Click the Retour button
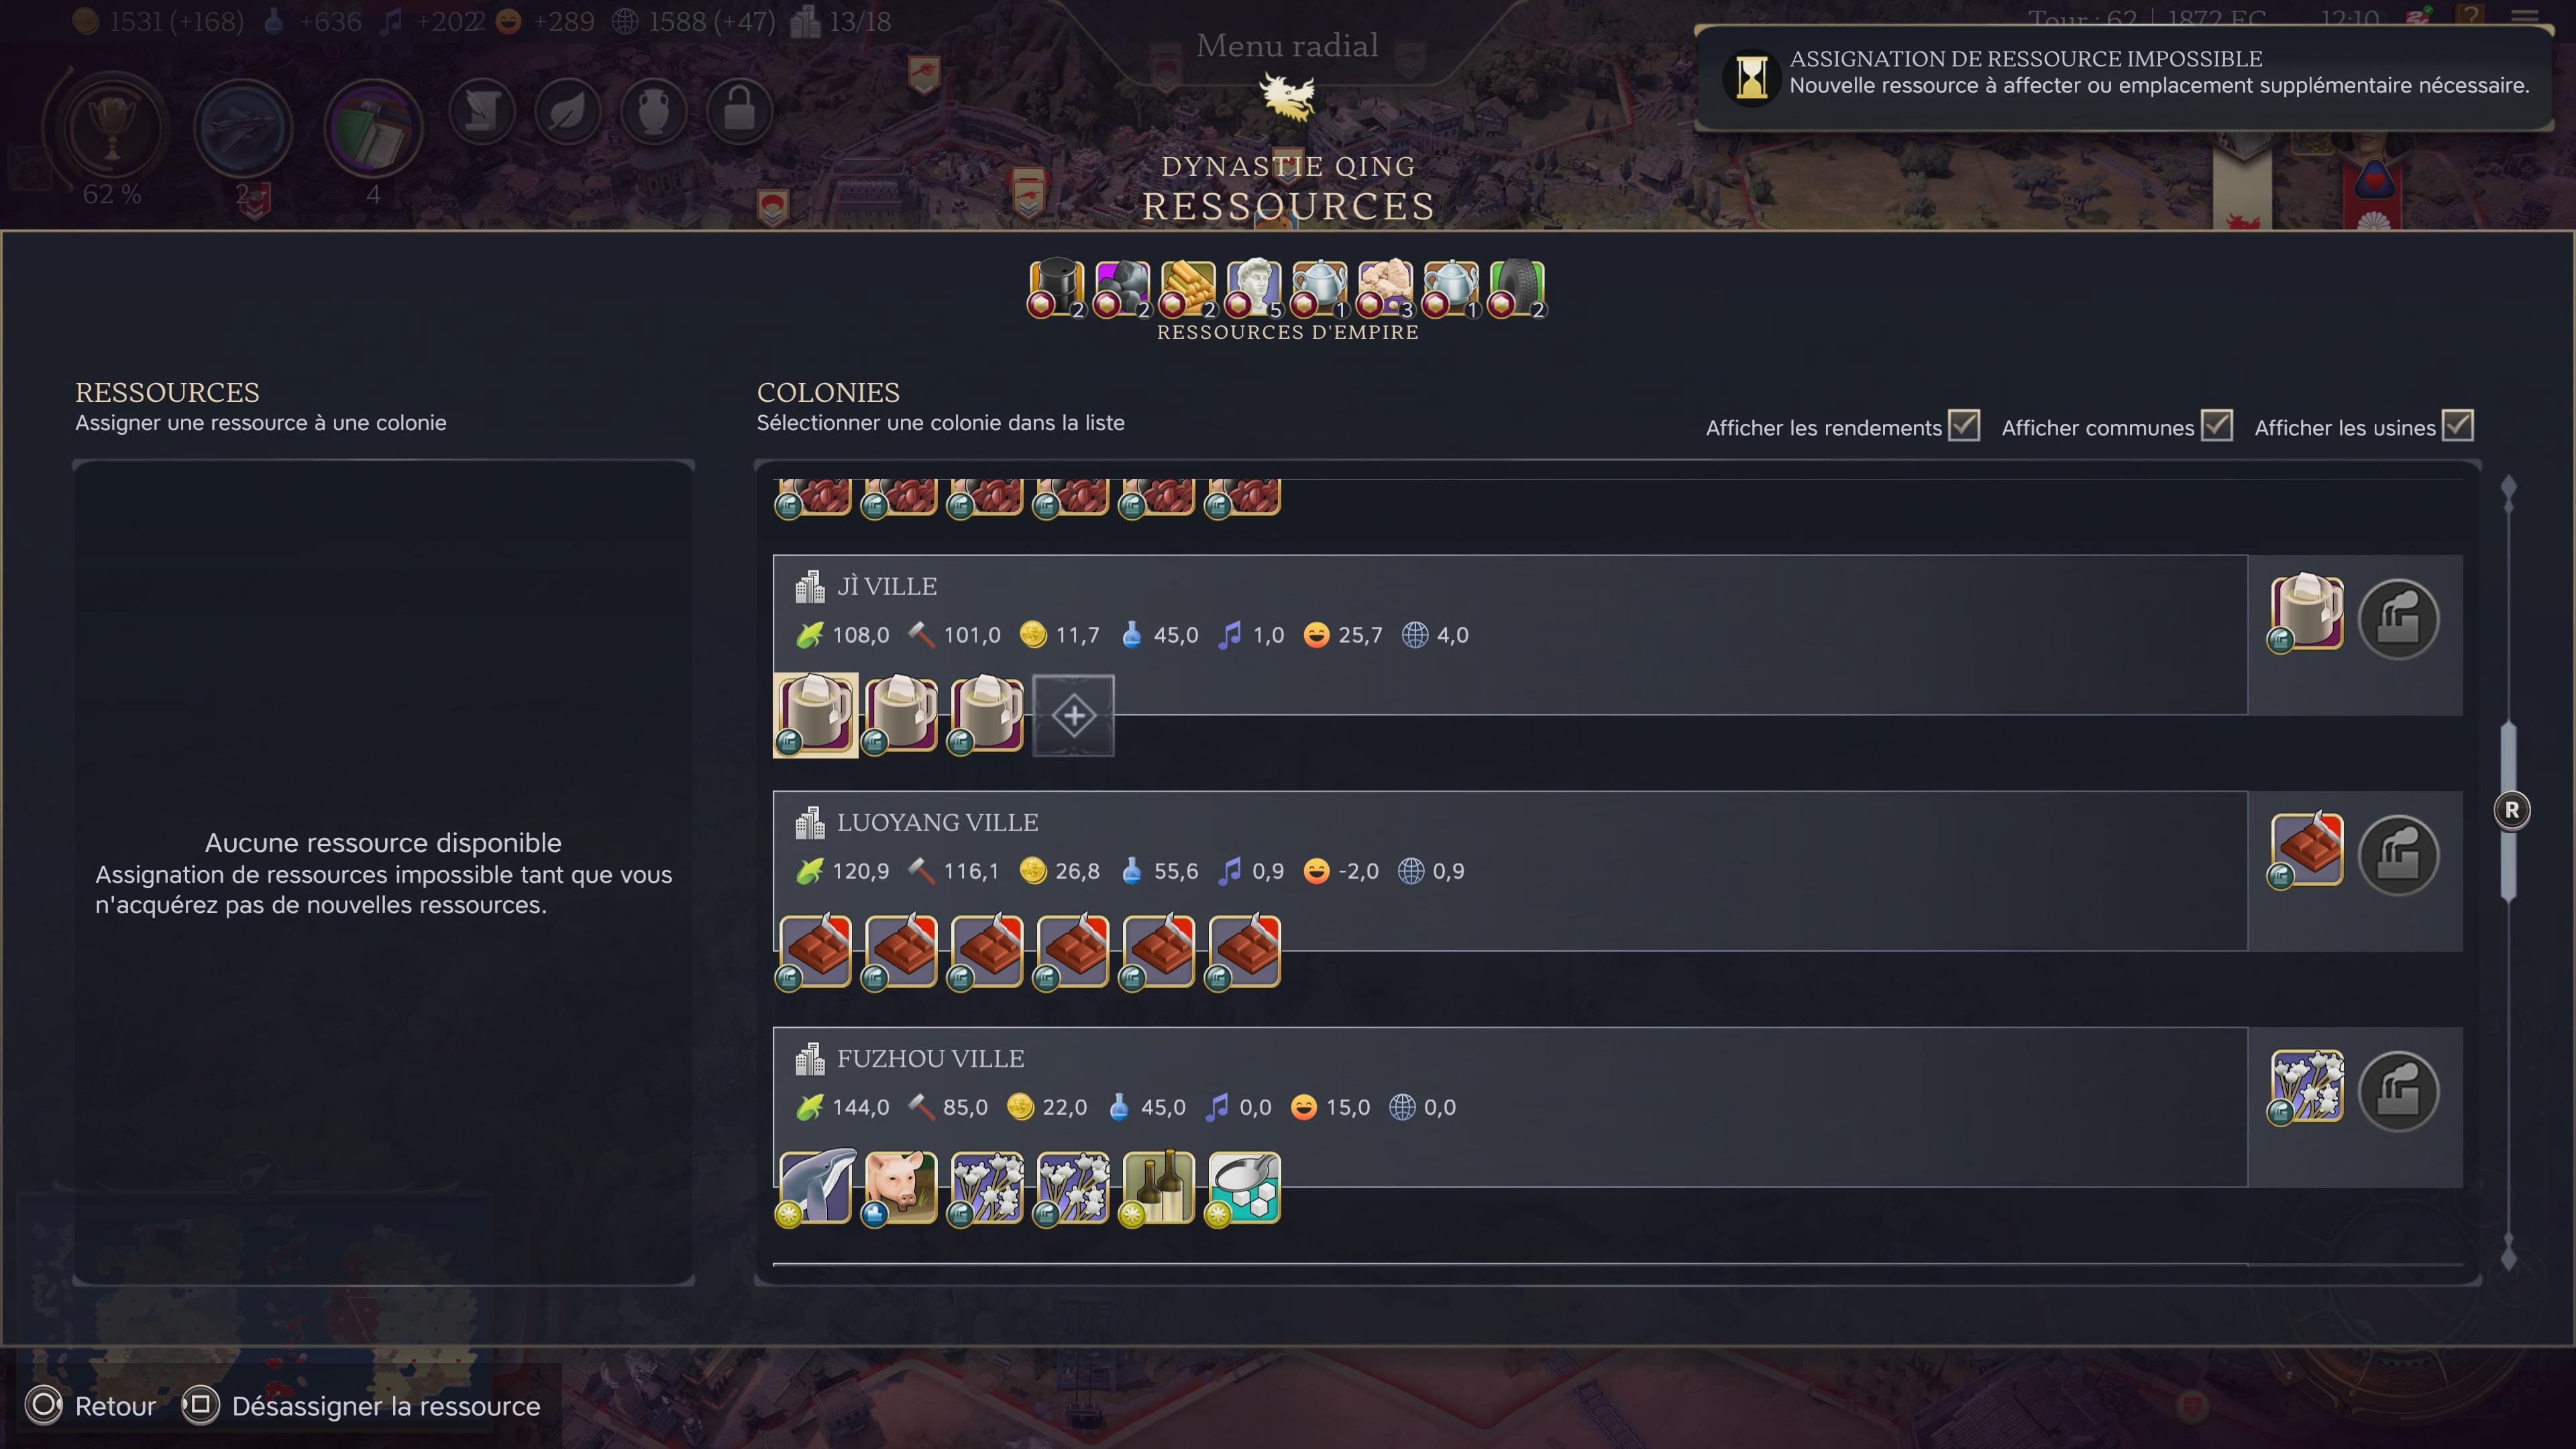Image resolution: width=2576 pixels, height=1449 pixels. pyautogui.click(x=92, y=1405)
